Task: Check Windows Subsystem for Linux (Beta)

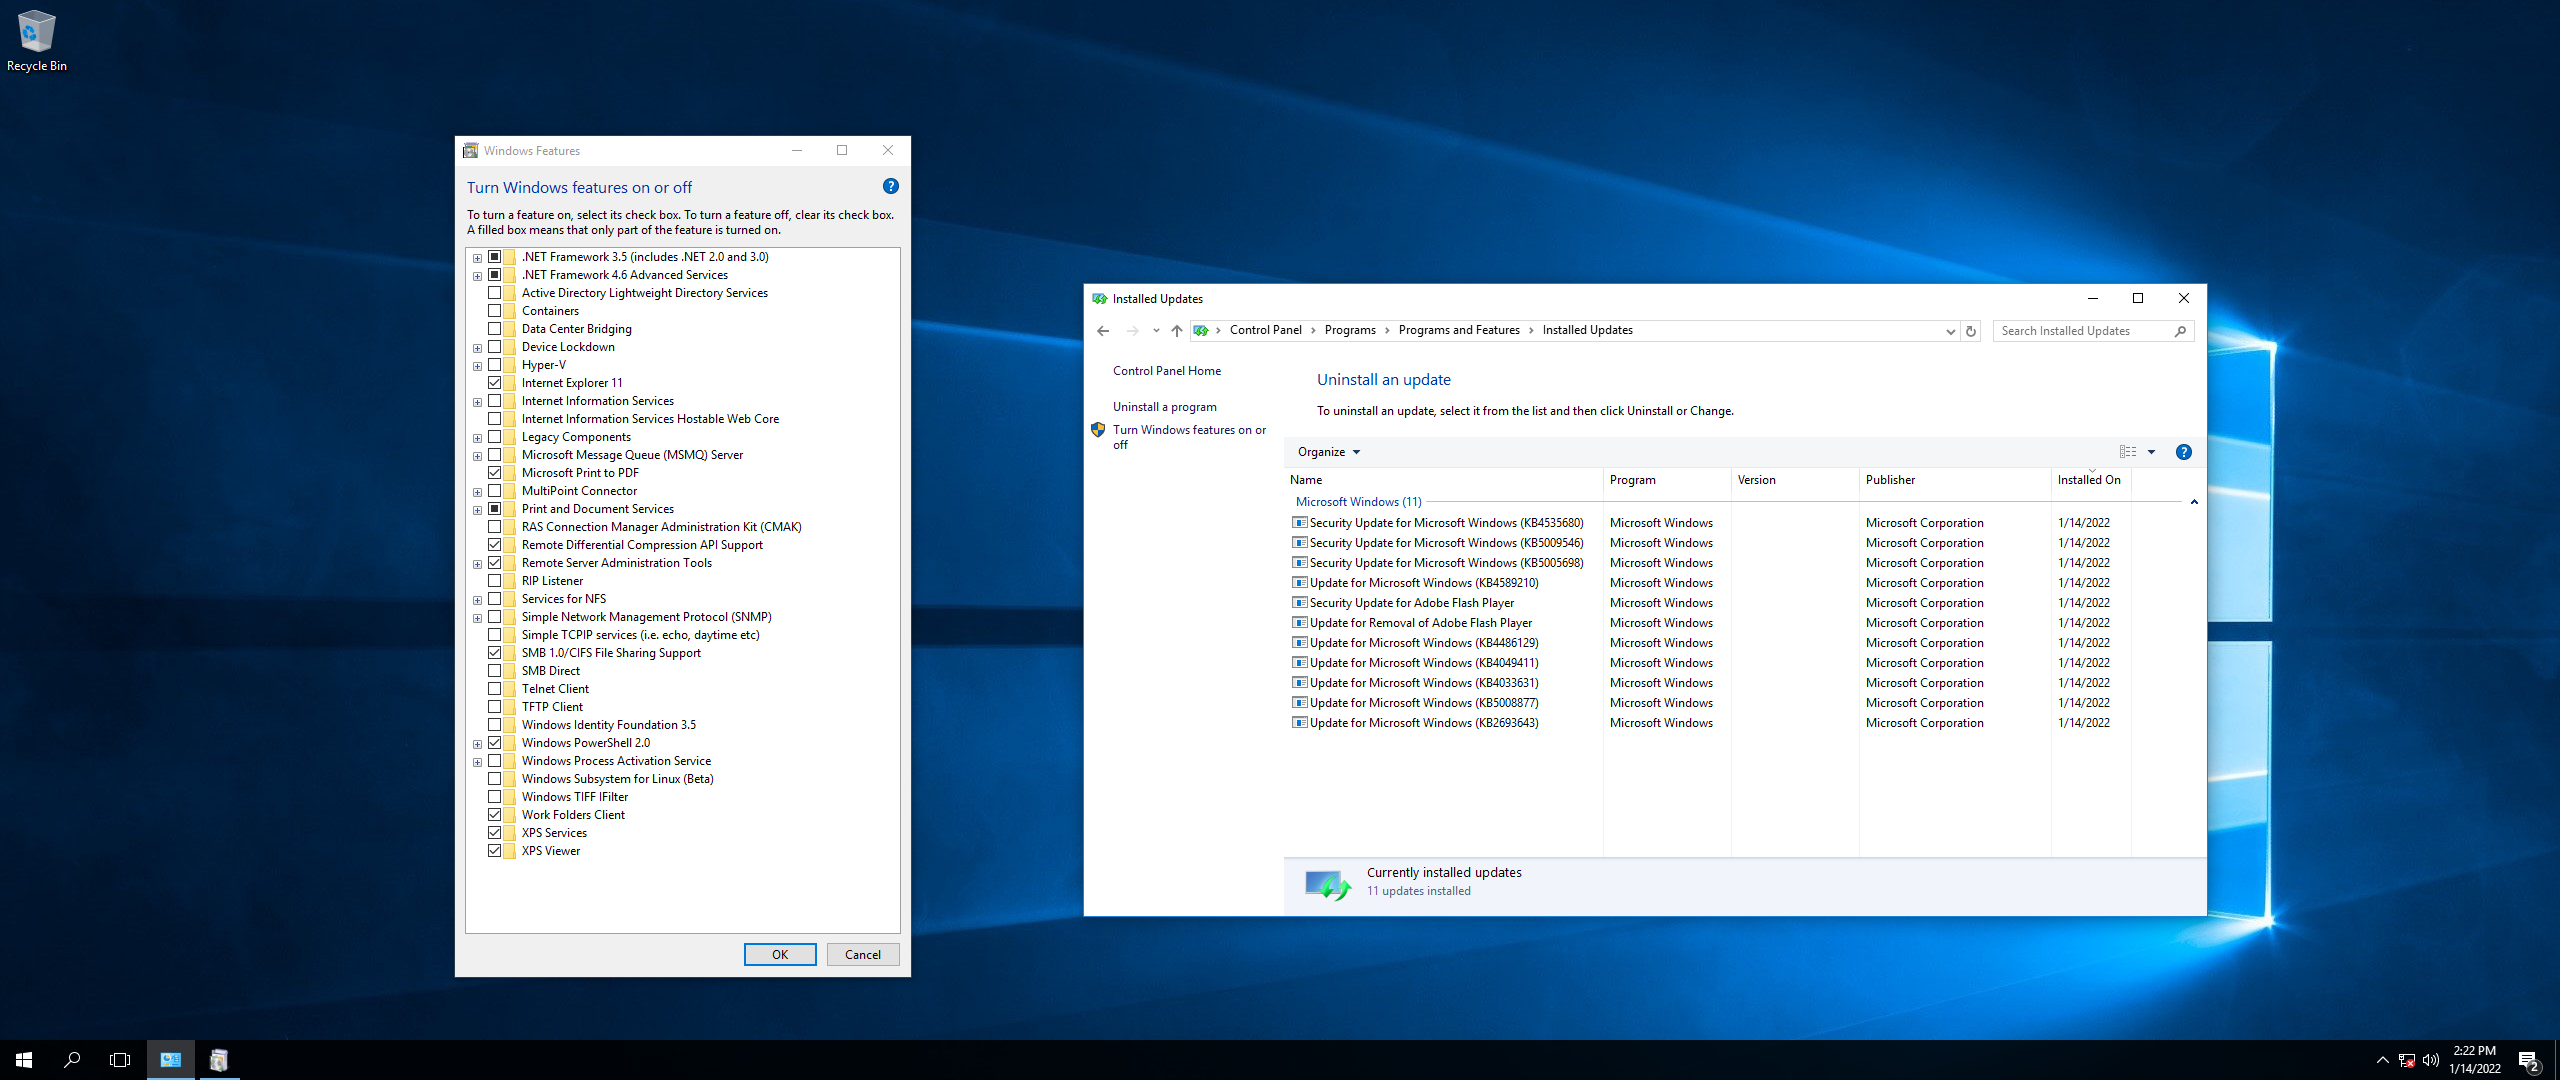Action: [x=494, y=779]
